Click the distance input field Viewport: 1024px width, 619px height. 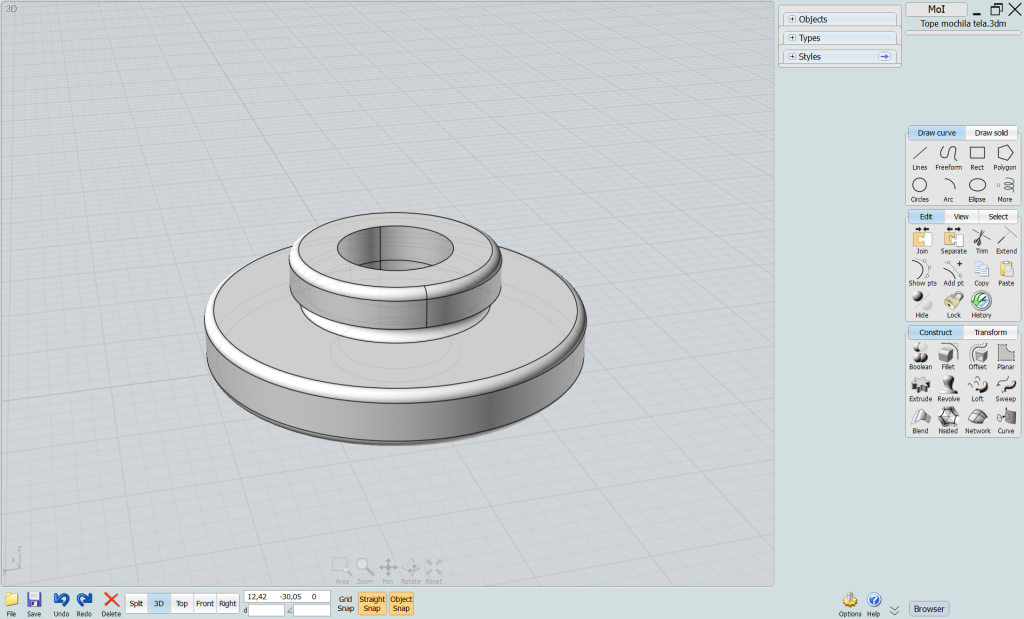(x=266, y=610)
